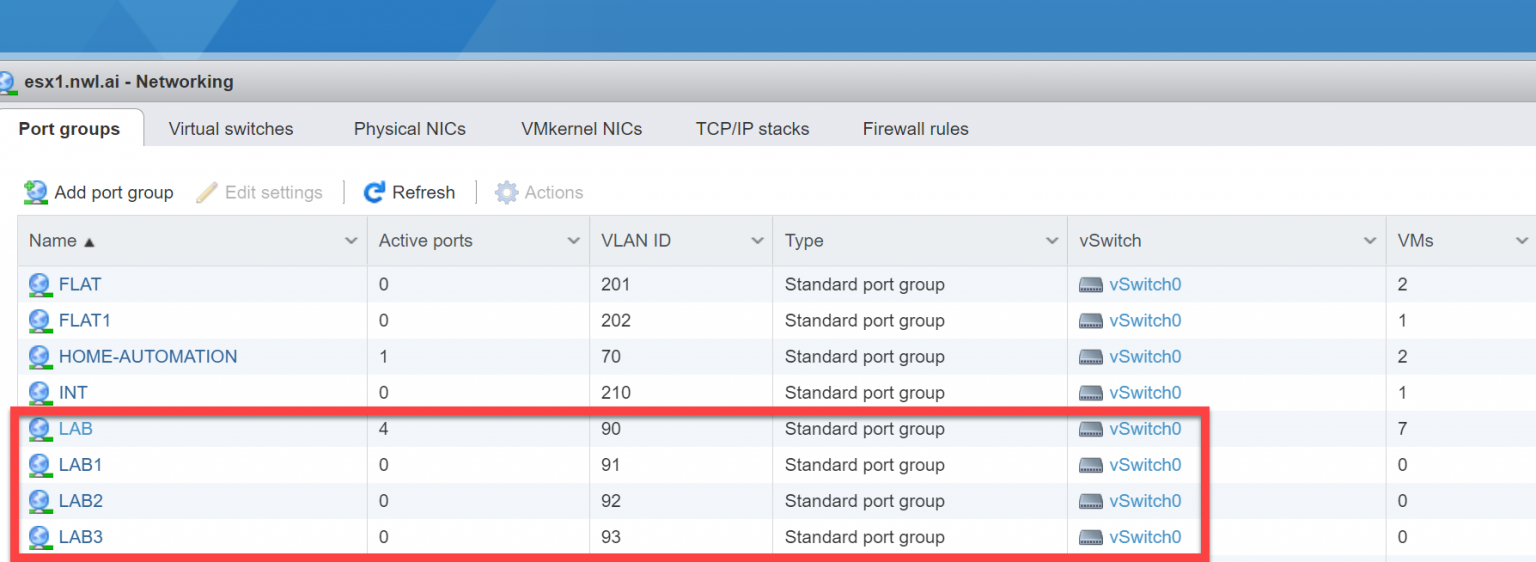Screen dimensions: 1536x562
Task: Select the TCP/IP stacks tab
Action: (753, 128)
